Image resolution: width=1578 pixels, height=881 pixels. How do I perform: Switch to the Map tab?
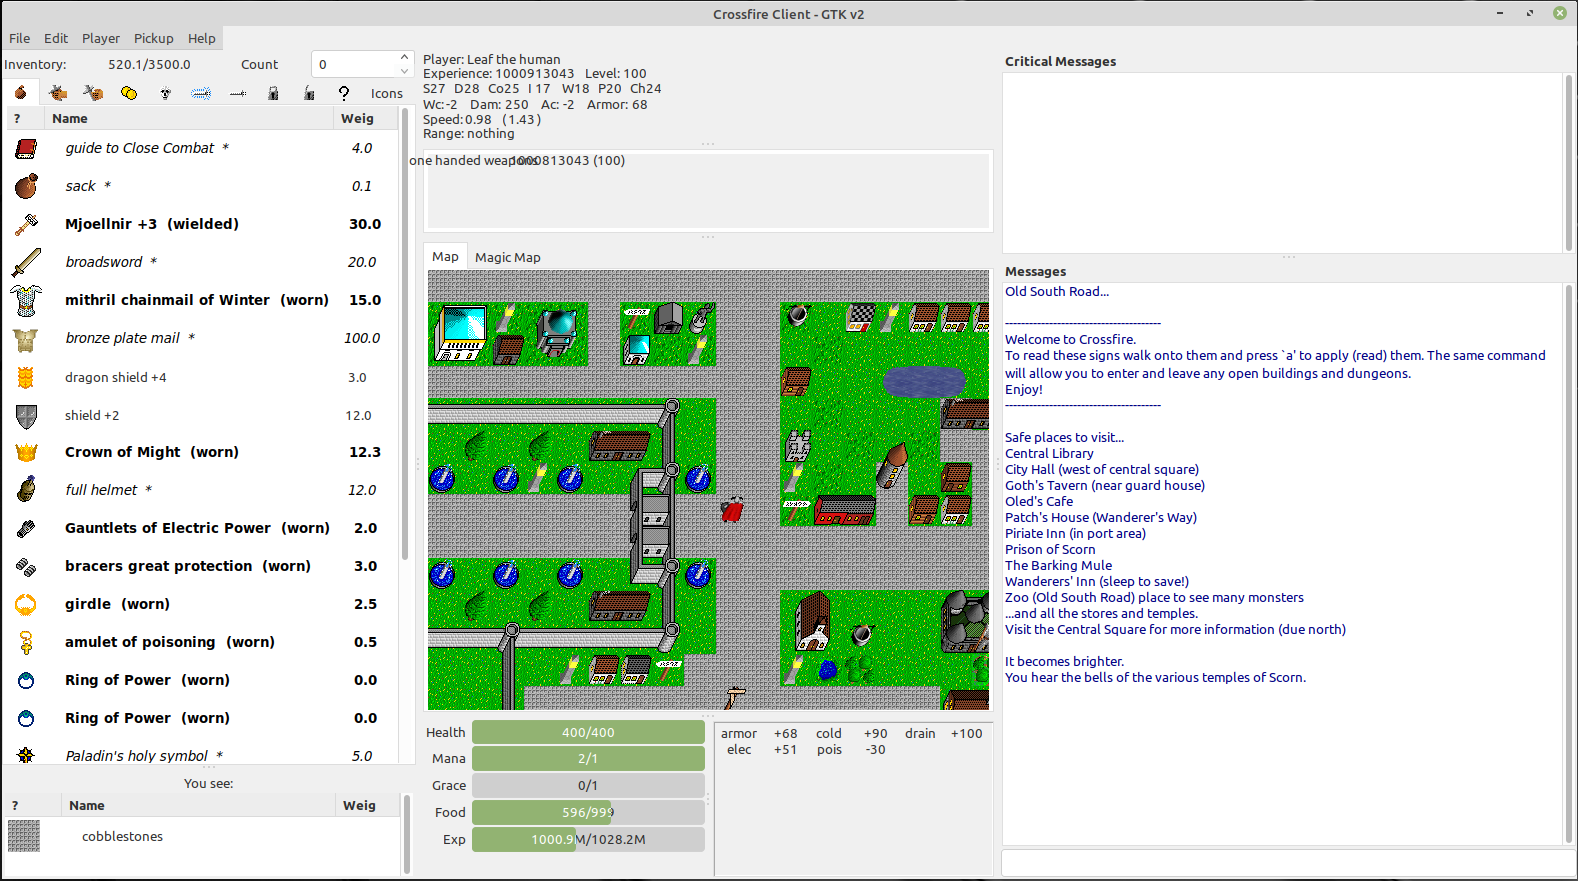click(x=445, y=257)
